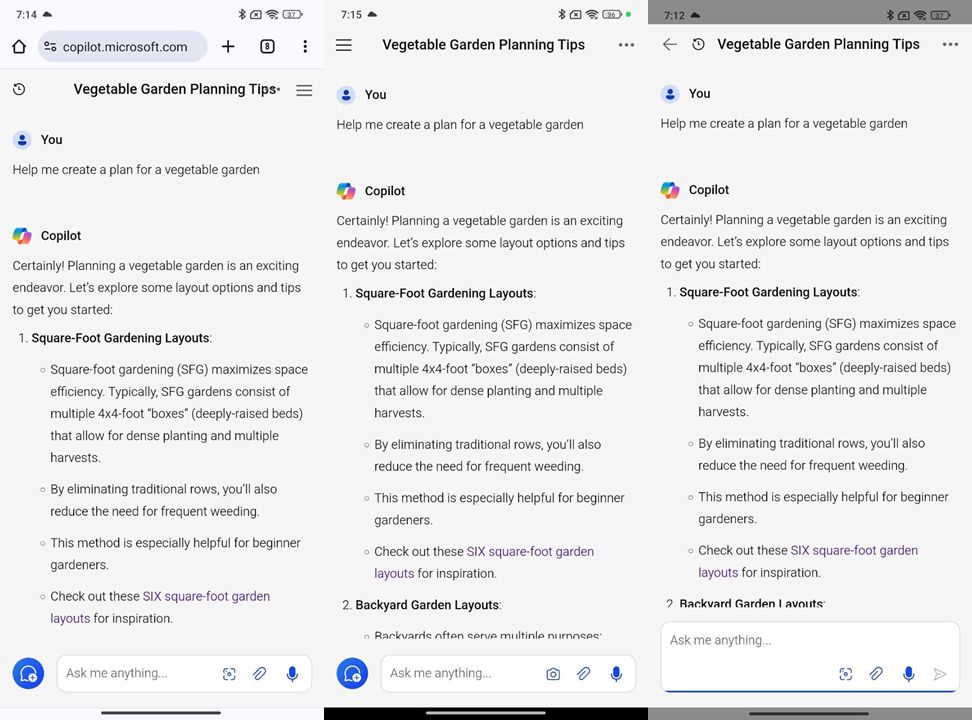
Task: Open history clock icon in right screen header
Action: (699, 45)
